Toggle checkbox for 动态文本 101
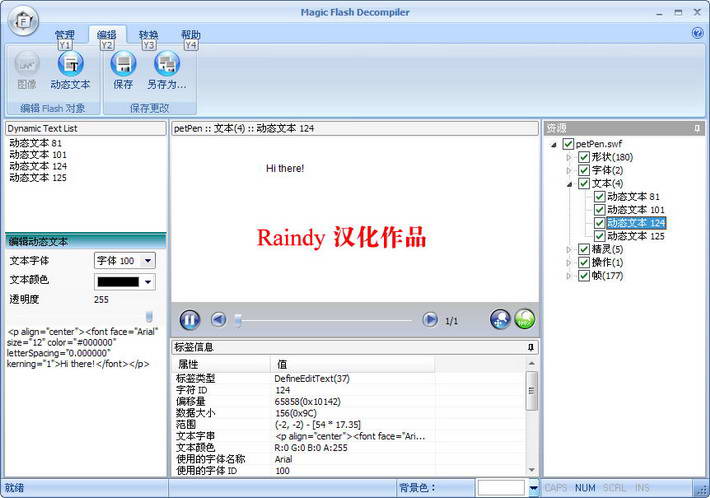 click(x=600, y=210)
